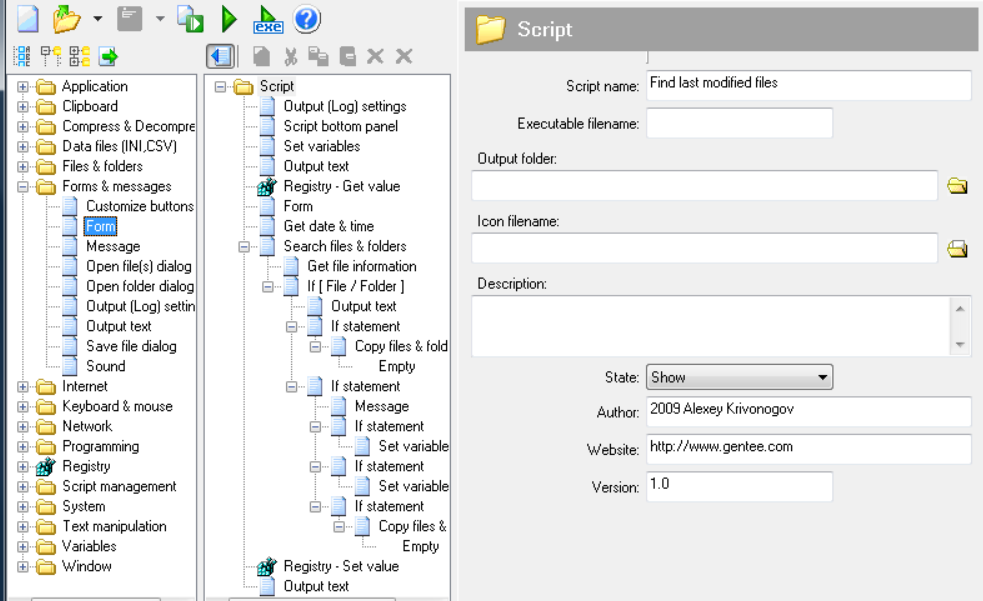This screenshot has width=983, height=601.
Task: Click the Output folder text field
Action: tap(705, 186)
